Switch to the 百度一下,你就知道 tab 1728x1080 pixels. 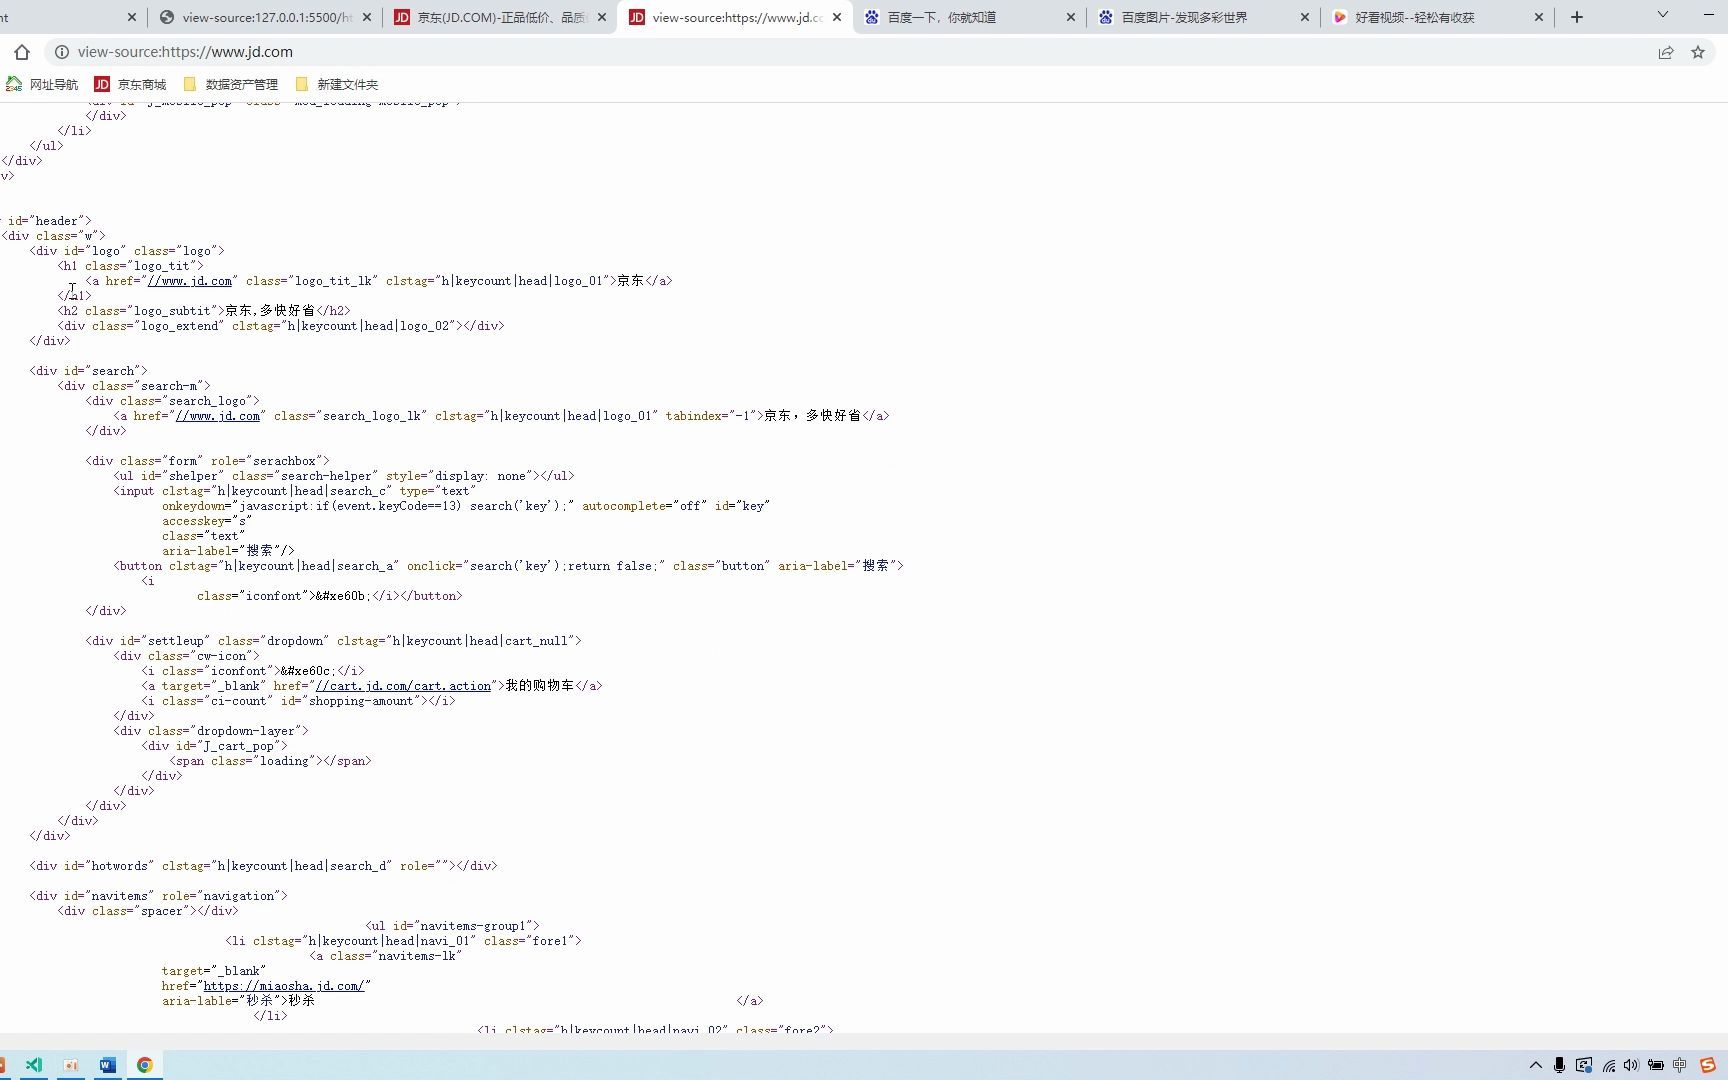pos(970,17)
